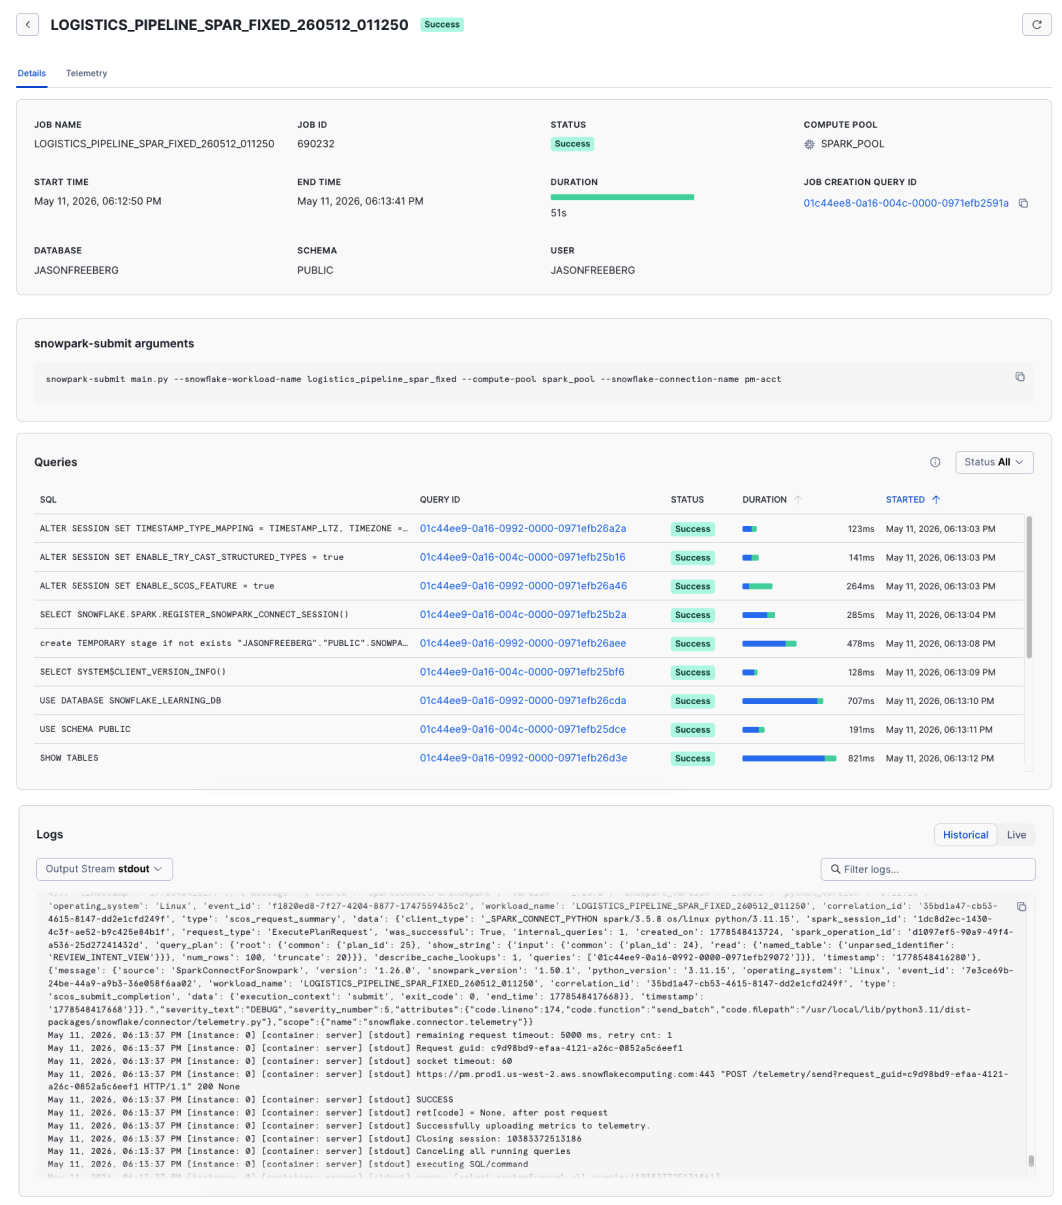Screen dimensions: 1062x1205
Task: Click the SQL column header
Action: 48,499
